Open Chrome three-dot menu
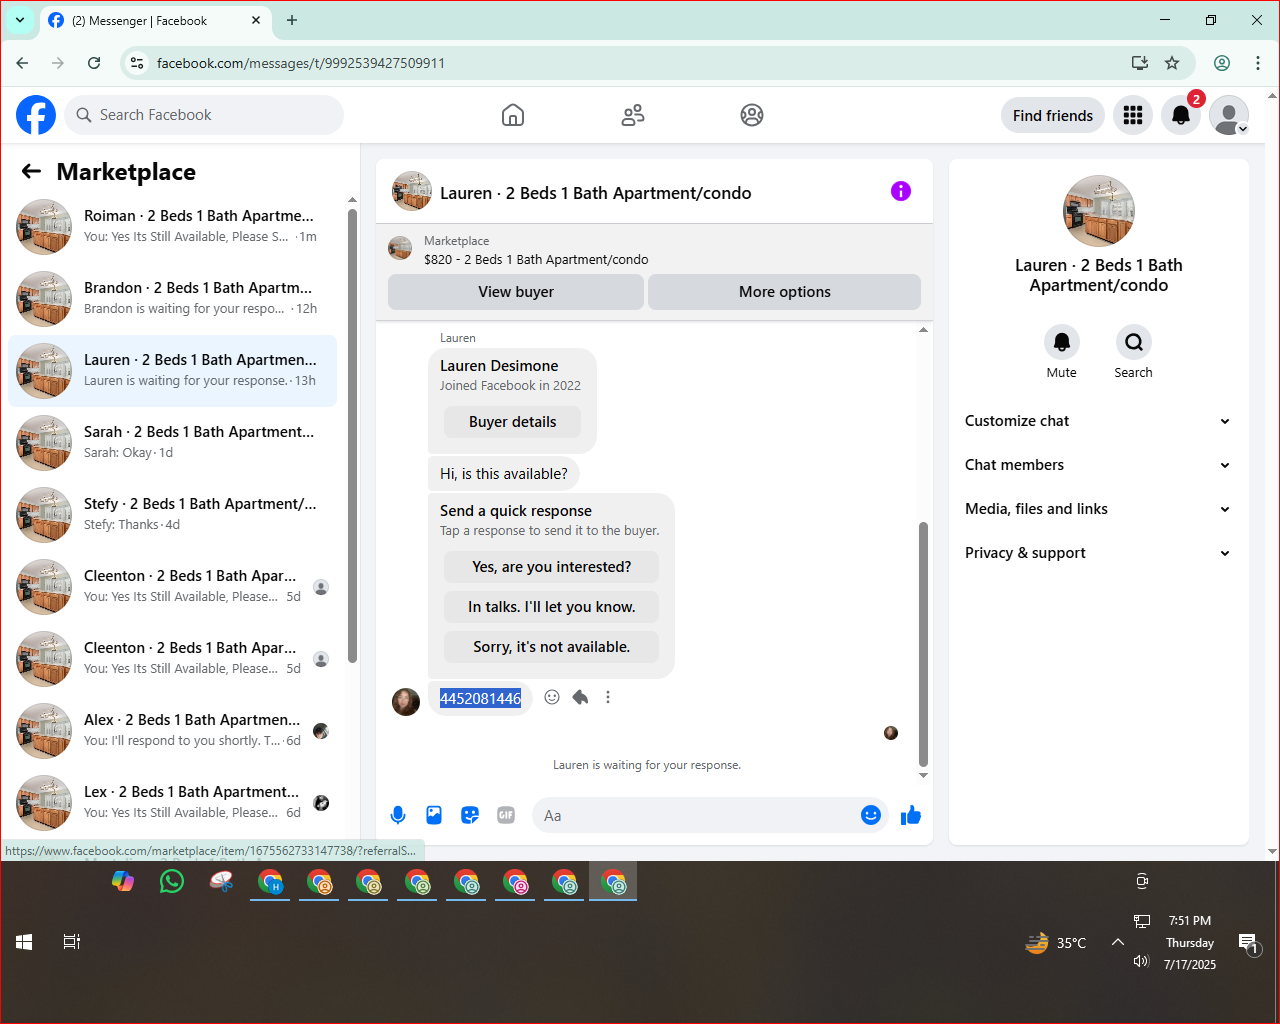This screenshot has width=1280, height=1024. [1258, 63]
